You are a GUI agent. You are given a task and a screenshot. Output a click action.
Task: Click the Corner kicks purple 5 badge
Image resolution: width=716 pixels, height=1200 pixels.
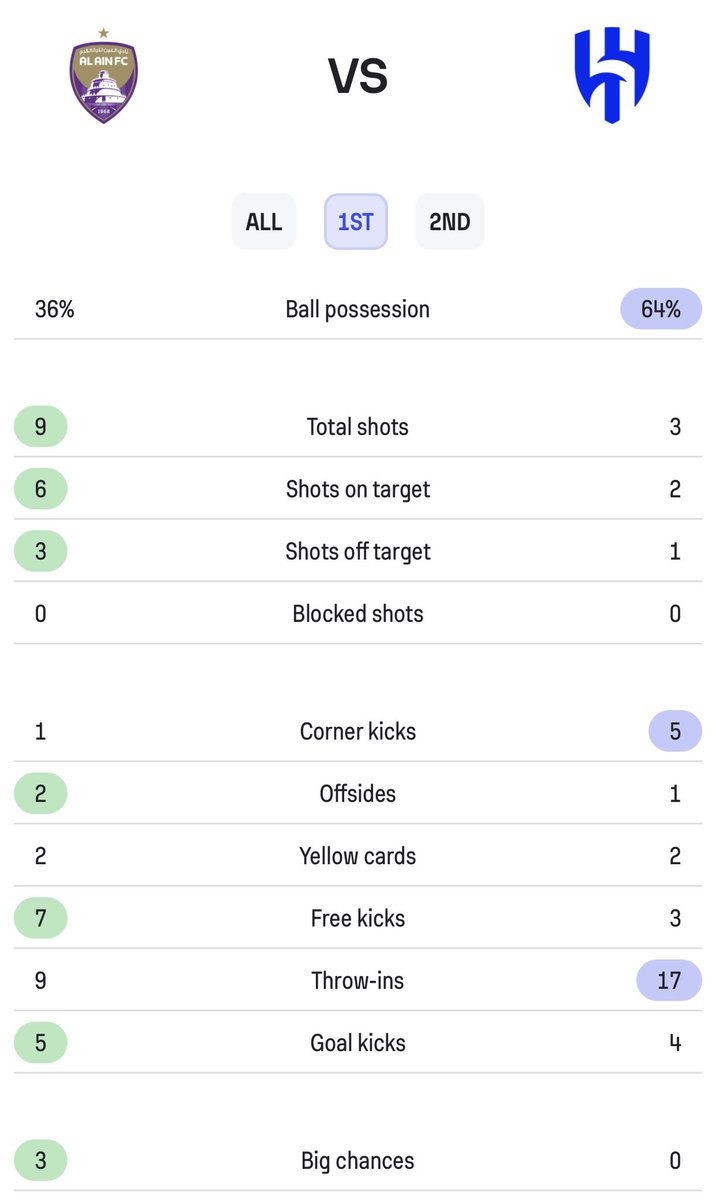tap(675, 731)
